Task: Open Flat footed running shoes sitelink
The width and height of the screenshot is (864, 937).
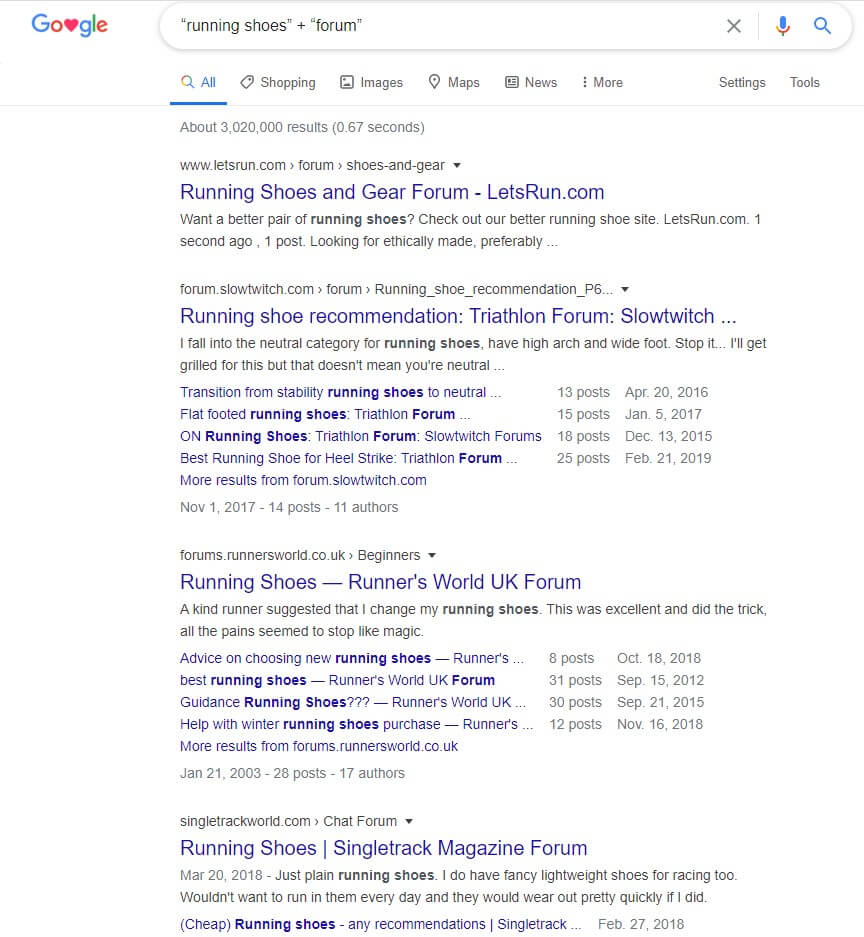Action: [325, 414]
